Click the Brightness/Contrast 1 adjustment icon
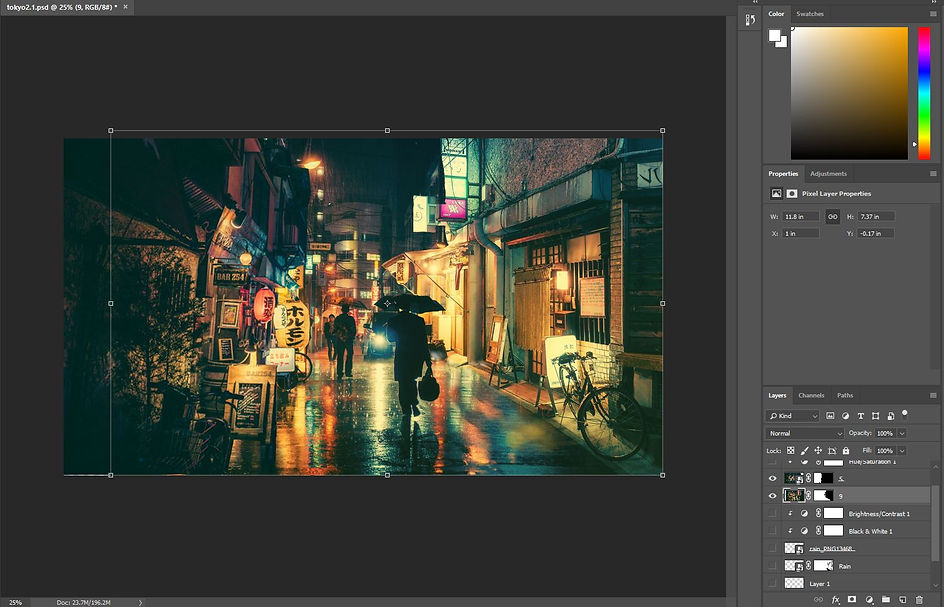Screen dimensions: 944x607 point(804,514)
